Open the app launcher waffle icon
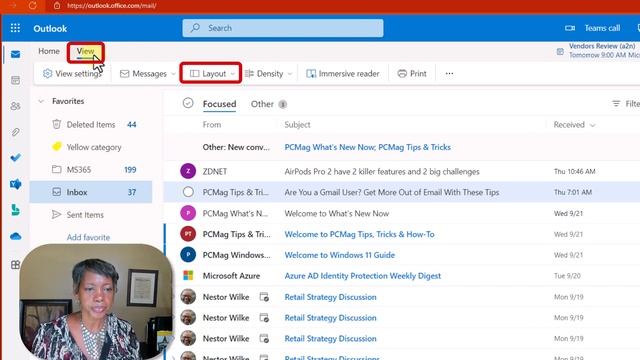 point(15,28)
